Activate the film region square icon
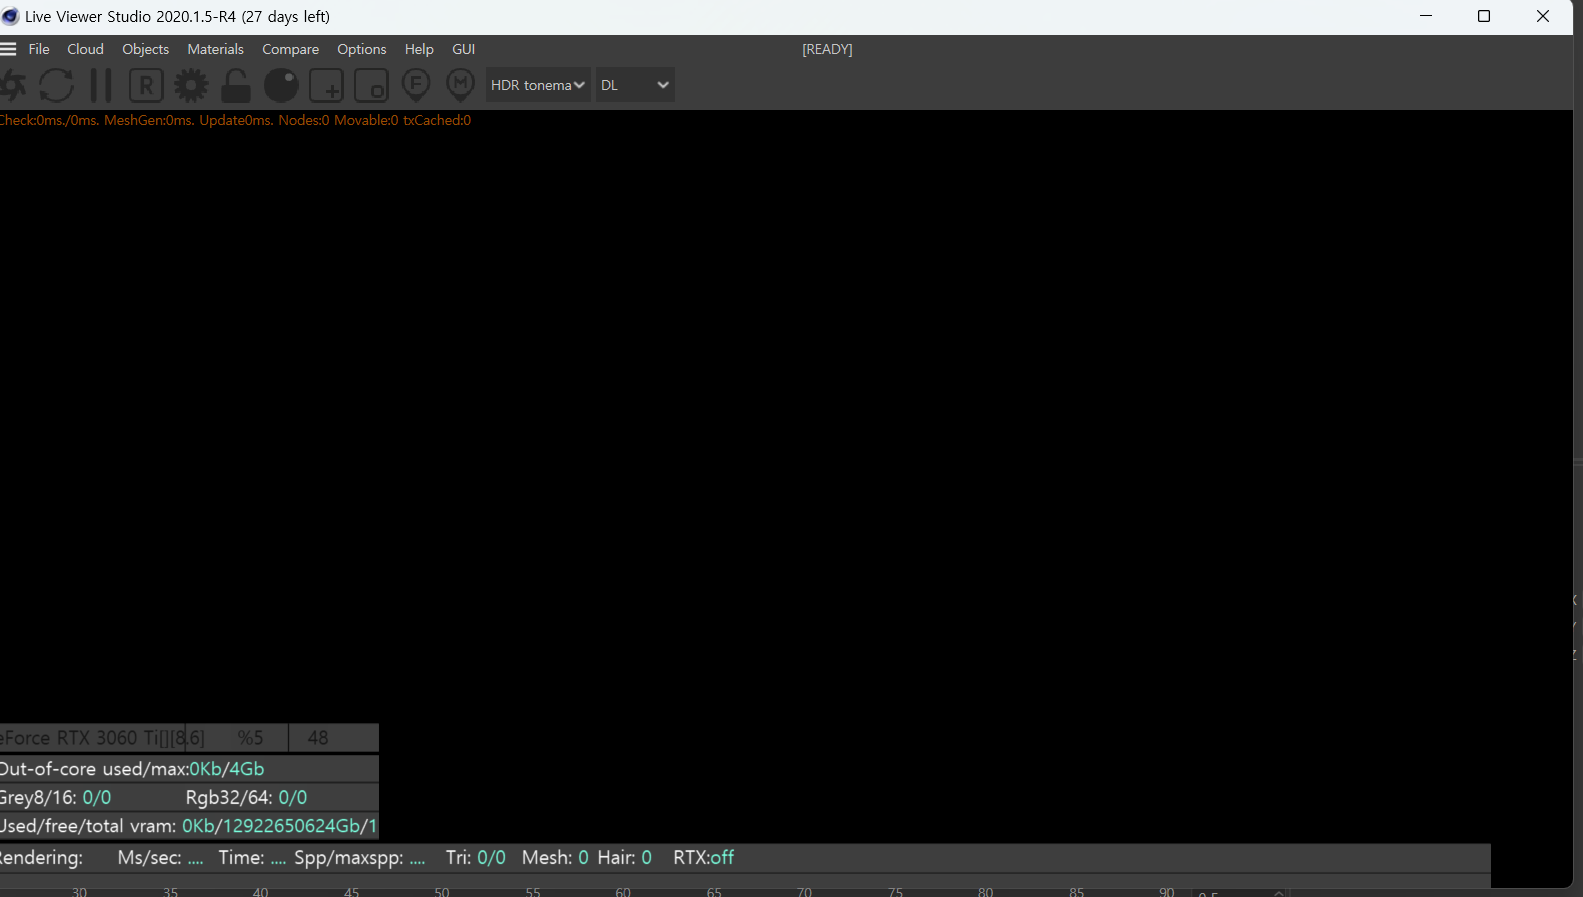Screen dimensions: 1583x897 [x=371, y=85]
